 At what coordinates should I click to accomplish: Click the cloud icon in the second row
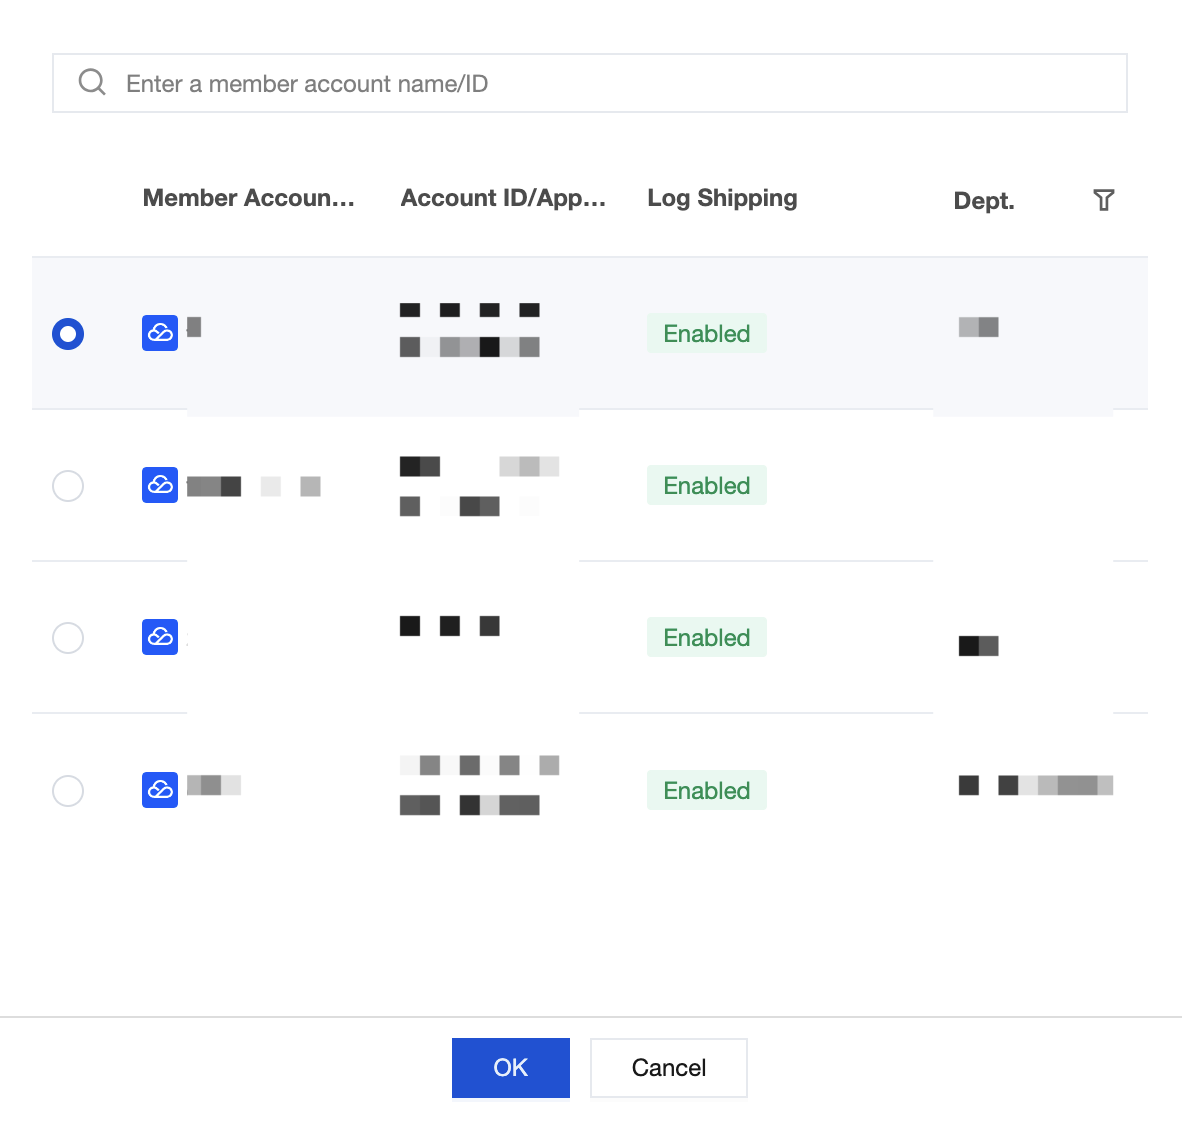[160, 485]
